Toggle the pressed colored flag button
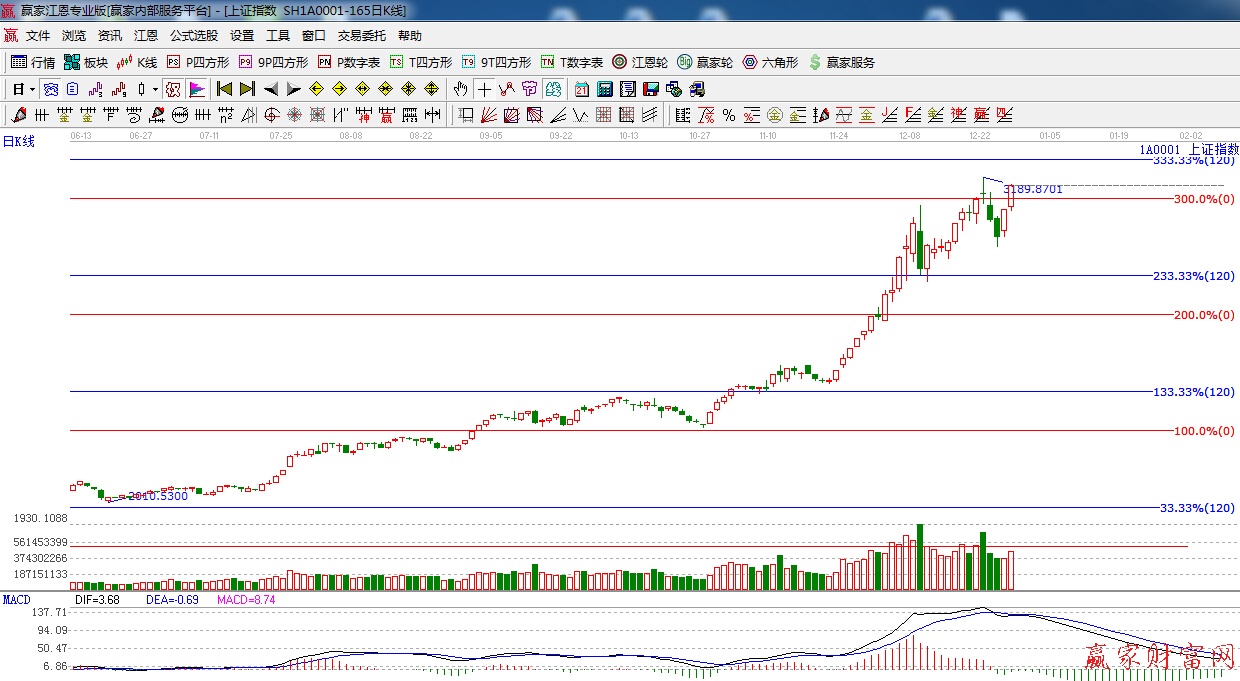Screen dimensions: 1240x681 [x=196, y=89]
